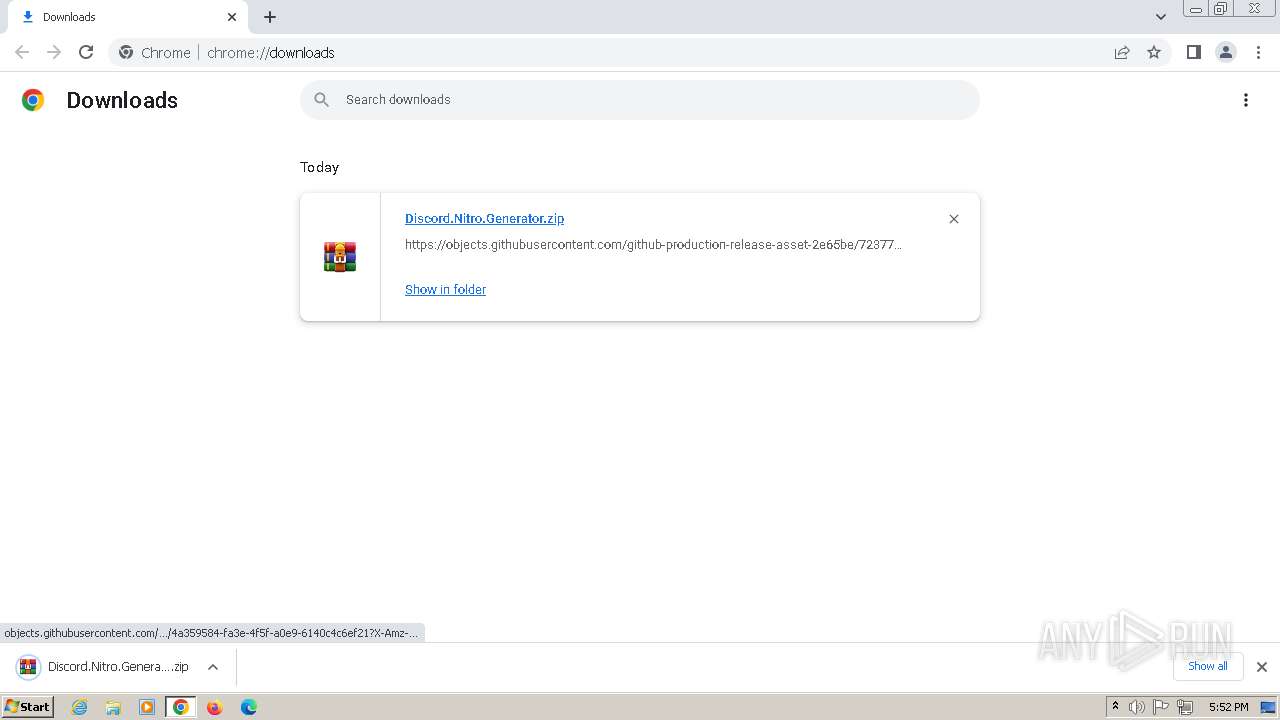Open the tab search dropdown arrow
The height and width of the screenshot is (720, 1280).
(x=1161, y=17)
